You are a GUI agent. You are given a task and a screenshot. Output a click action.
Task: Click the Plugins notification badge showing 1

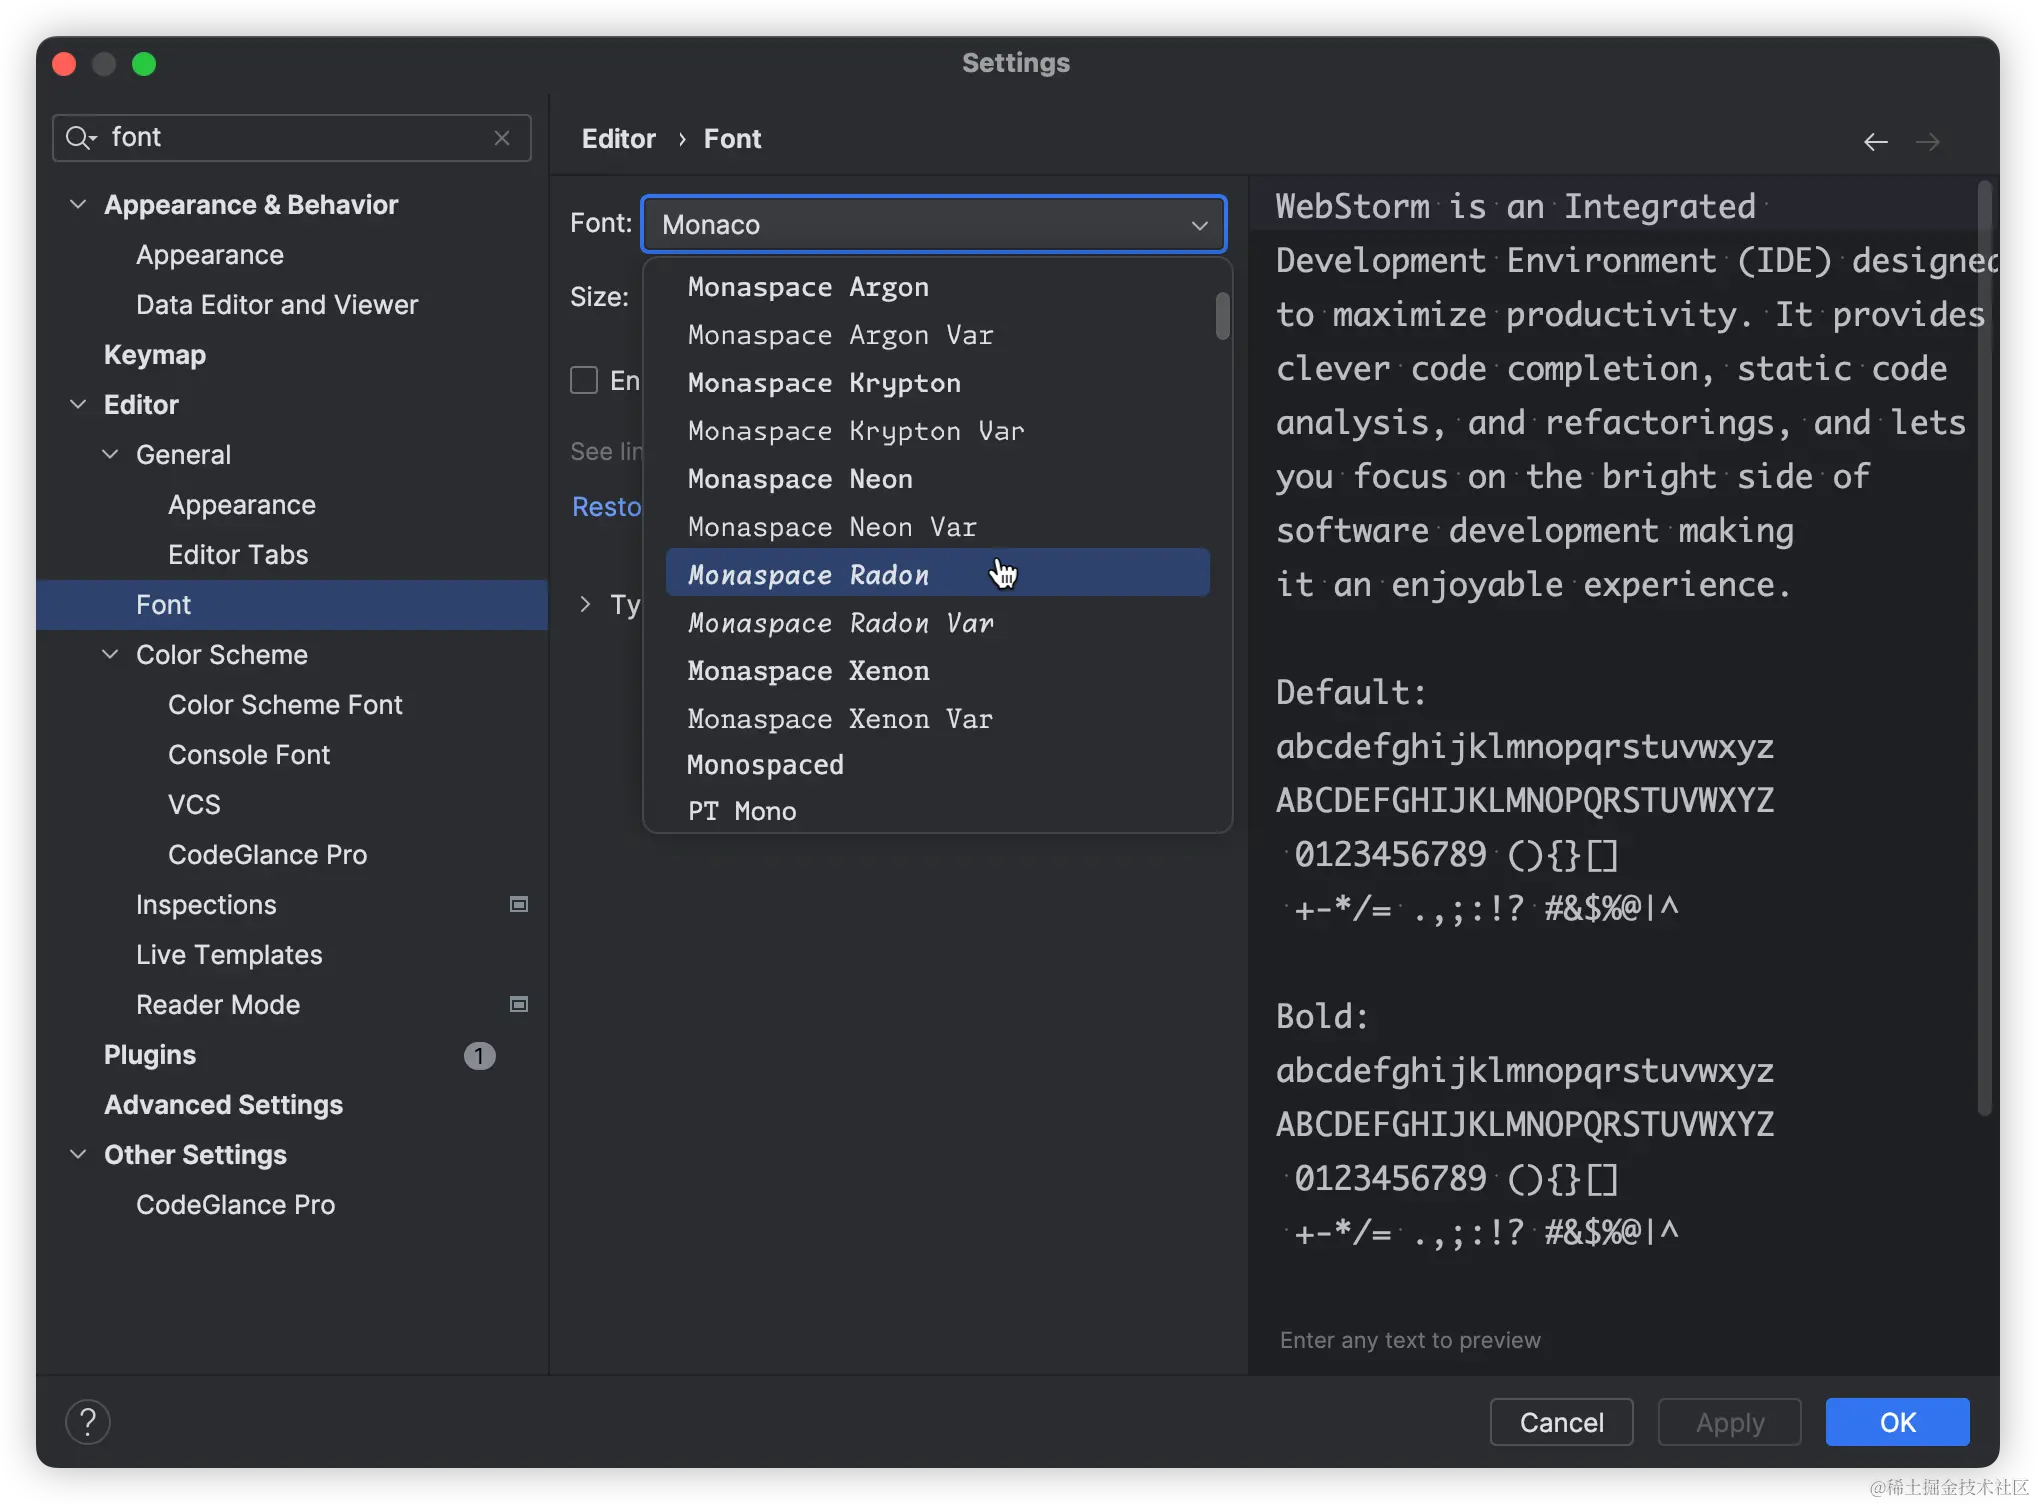[x=480, y=1055]
